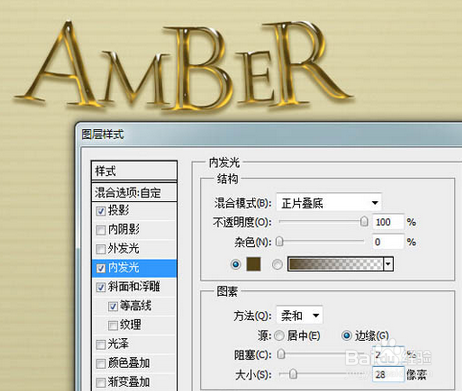
Task: Enable the 内阴影 inner shadow checkbox
Action: point(101,230)
